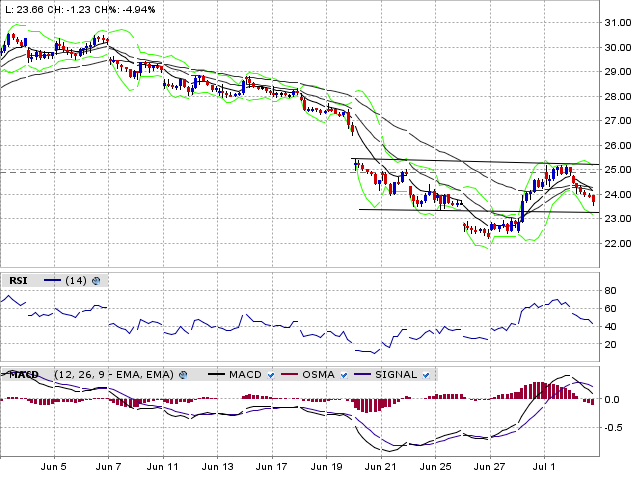This screenshot has width=640, height=480.
Task: Click the RSI settings icon beside (14)
Action: click(x=95, y=281)
